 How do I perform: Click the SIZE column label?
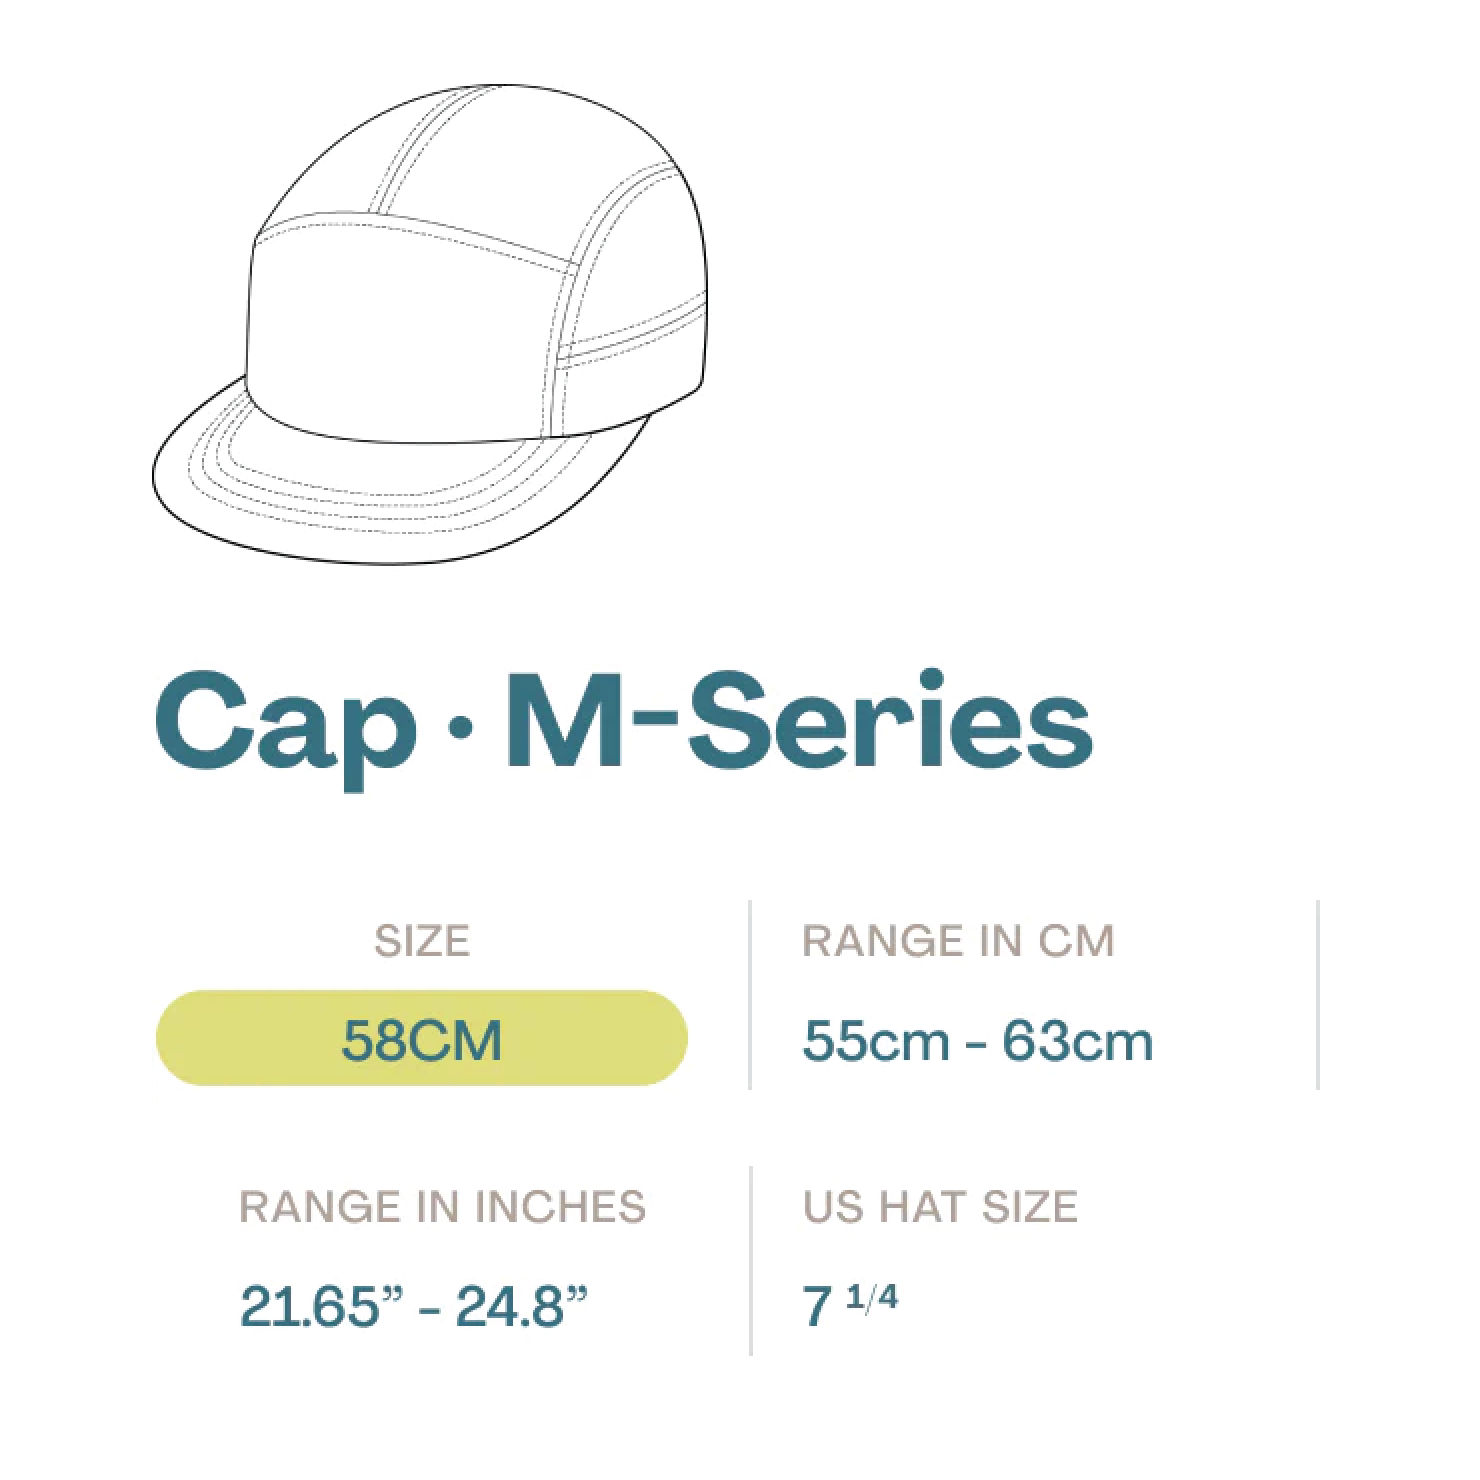(421, 941)
